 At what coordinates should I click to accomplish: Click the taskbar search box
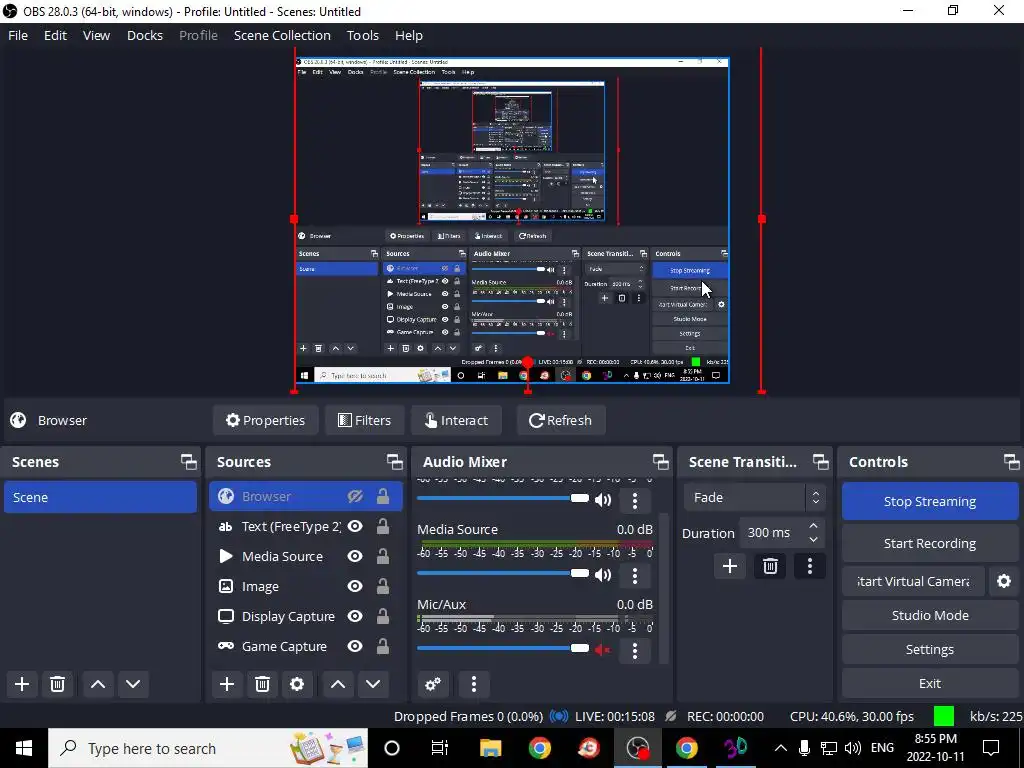click(208, 748)
